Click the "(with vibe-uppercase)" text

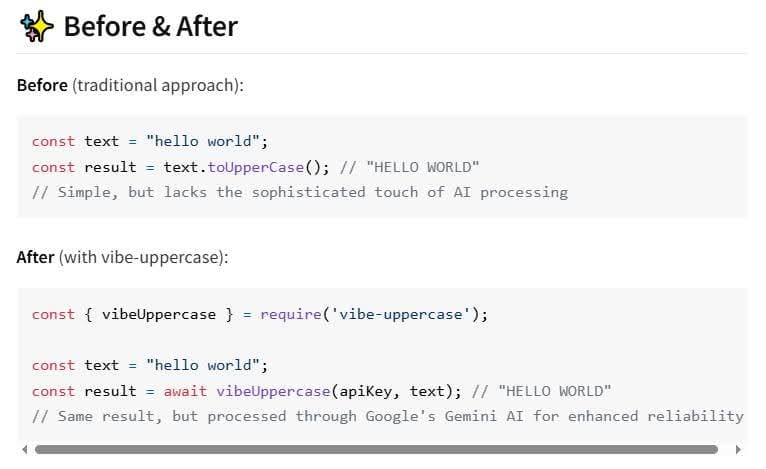coord(144,257)
